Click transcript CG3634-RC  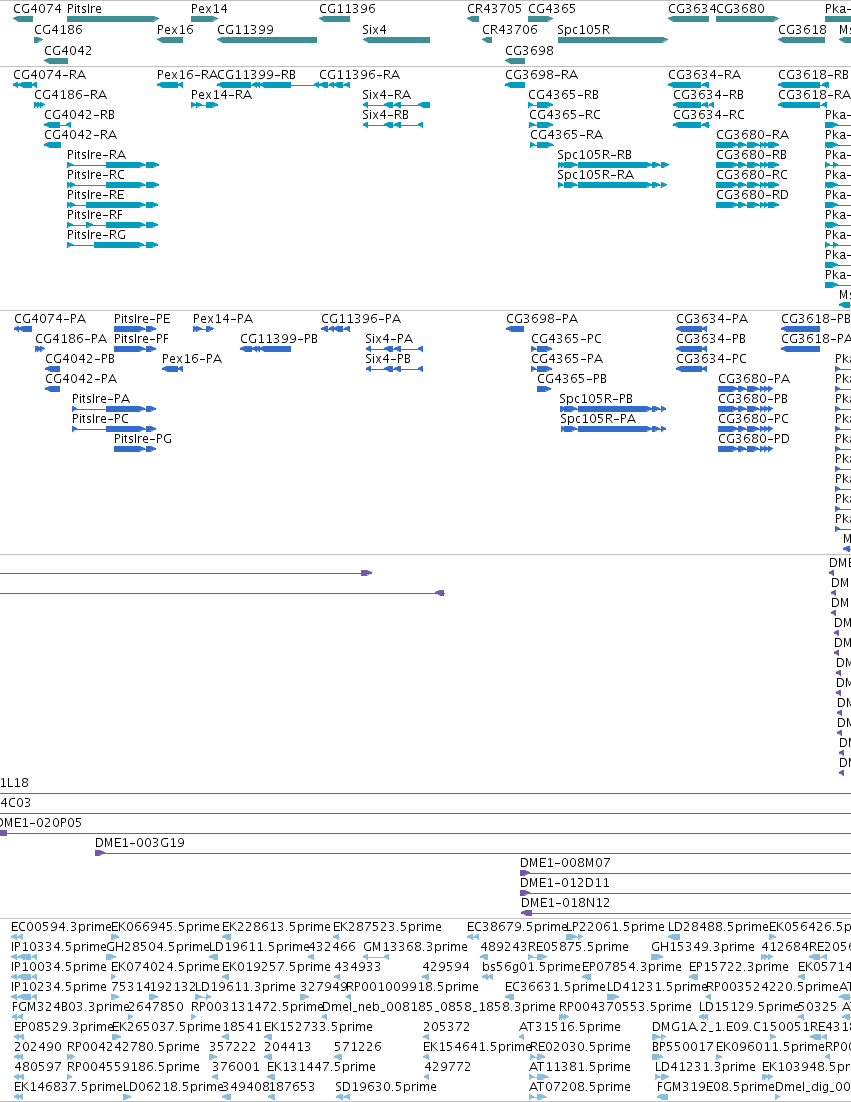pos(709,115)
